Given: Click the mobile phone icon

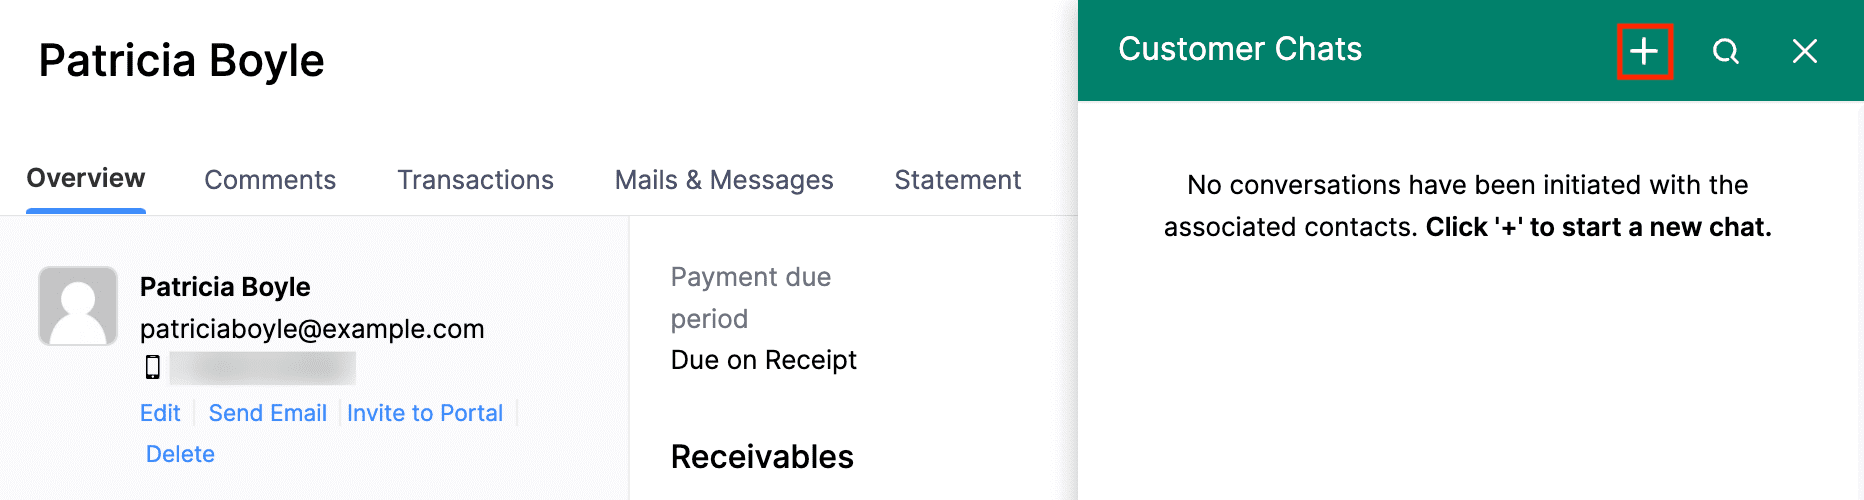Looking at the screenshot, I should (x=153, y=367).
